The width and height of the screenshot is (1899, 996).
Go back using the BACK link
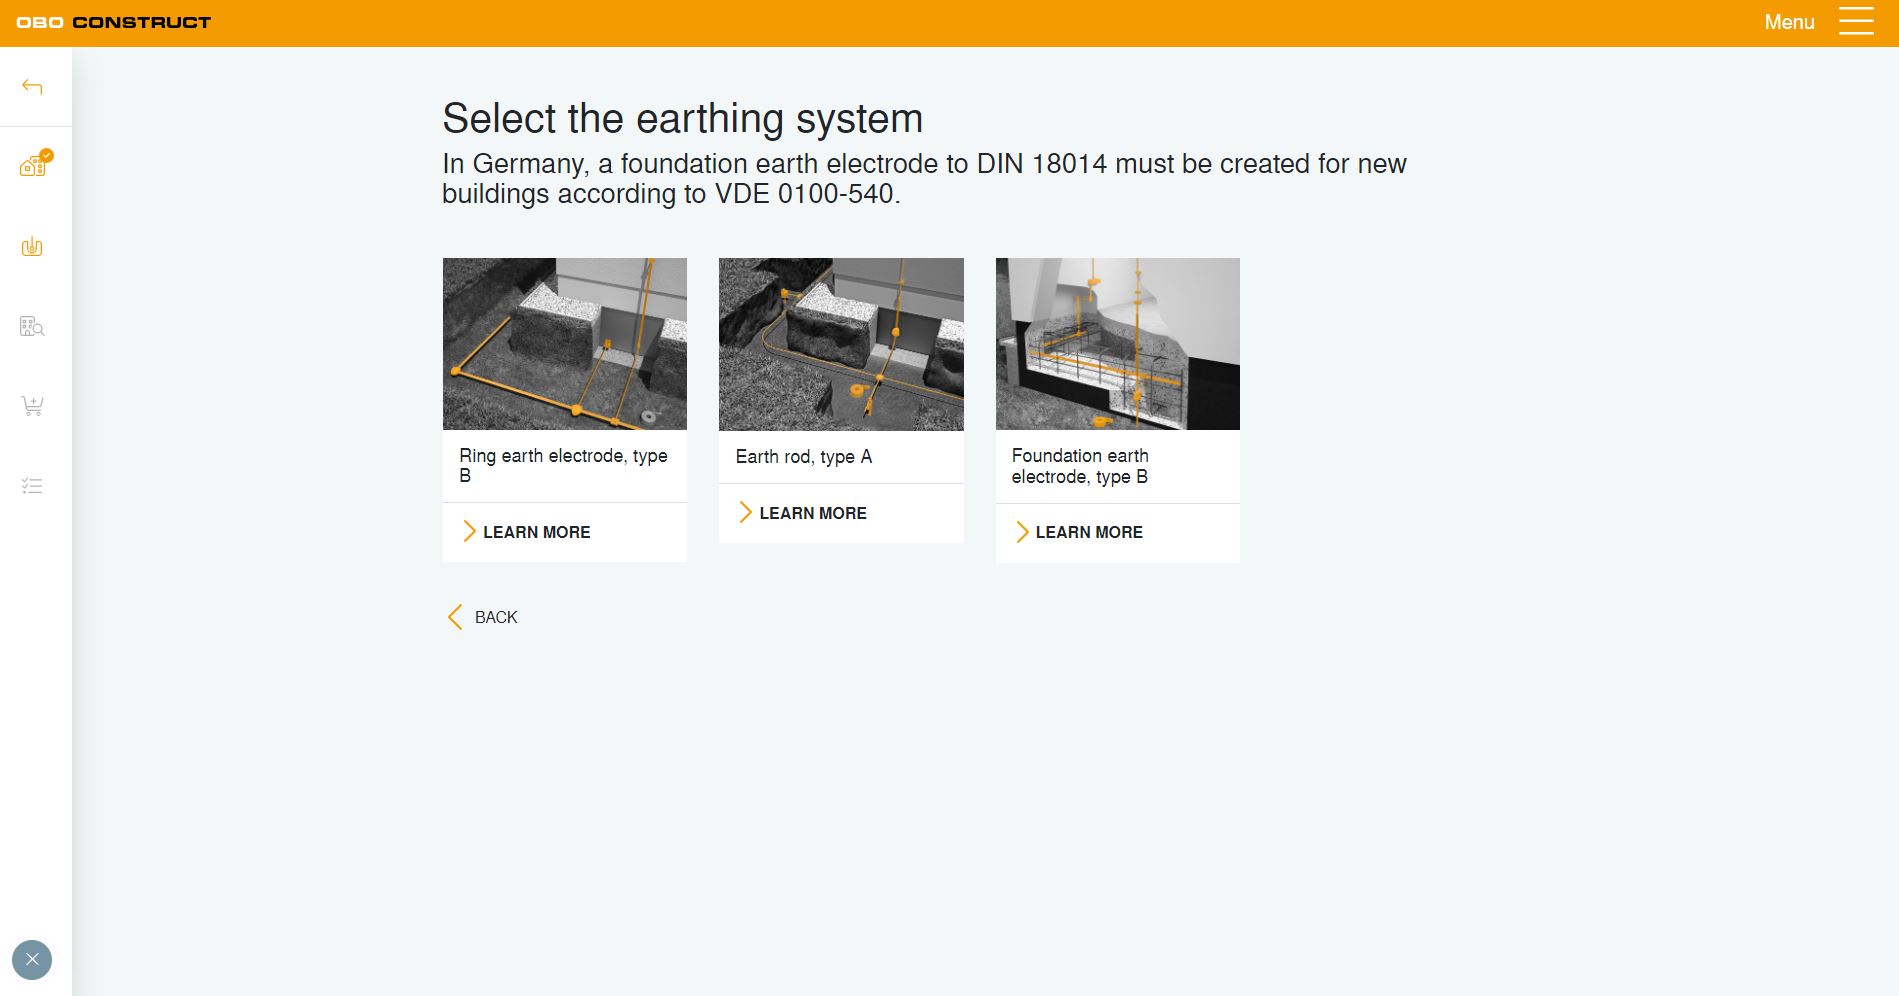pos(483,617)
